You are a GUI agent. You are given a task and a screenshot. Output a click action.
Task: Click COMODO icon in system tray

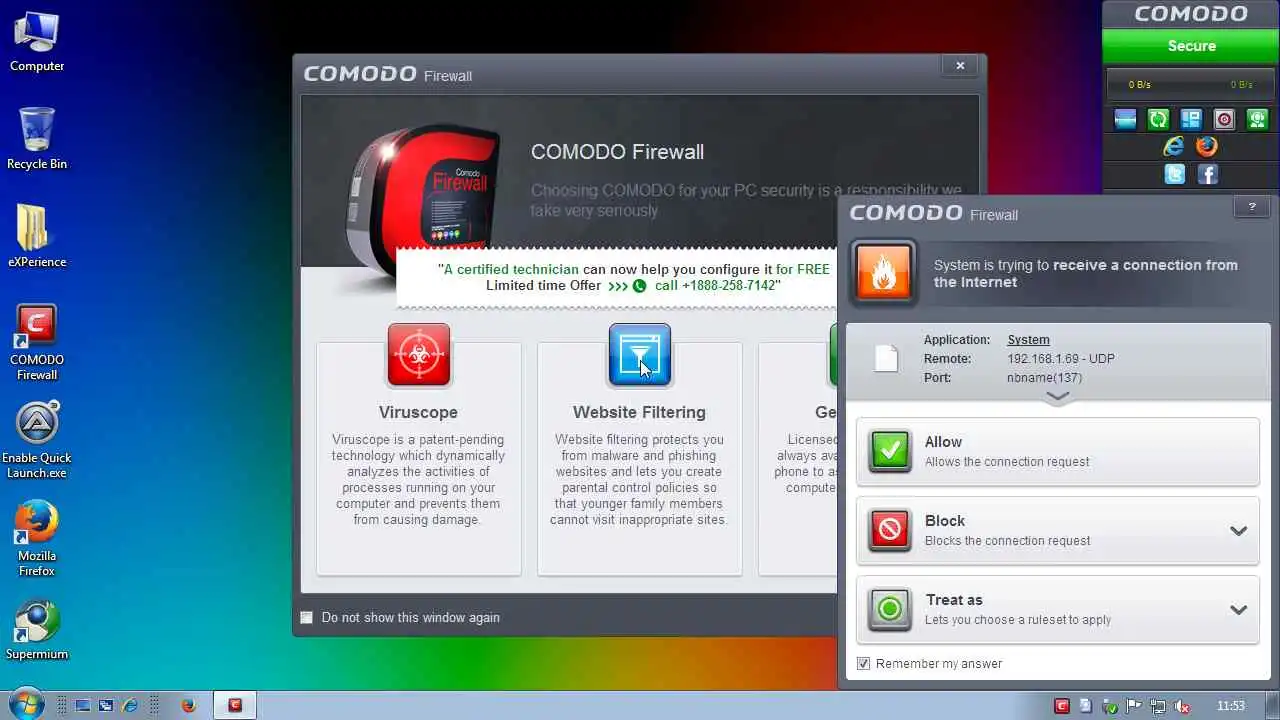point(1062,706)
